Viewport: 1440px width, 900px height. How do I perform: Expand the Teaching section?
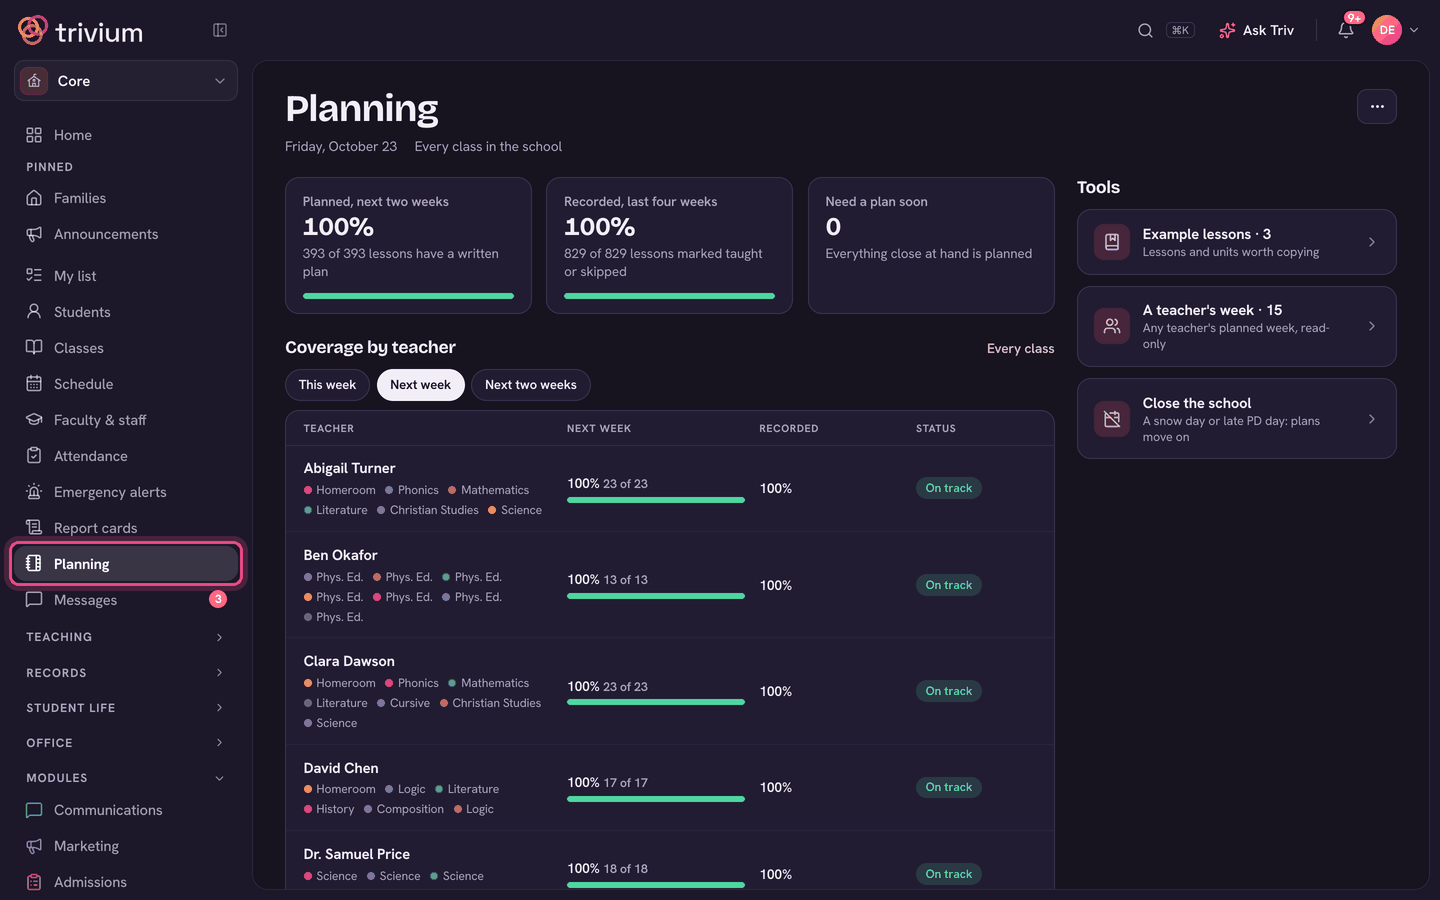coord(126,637)
